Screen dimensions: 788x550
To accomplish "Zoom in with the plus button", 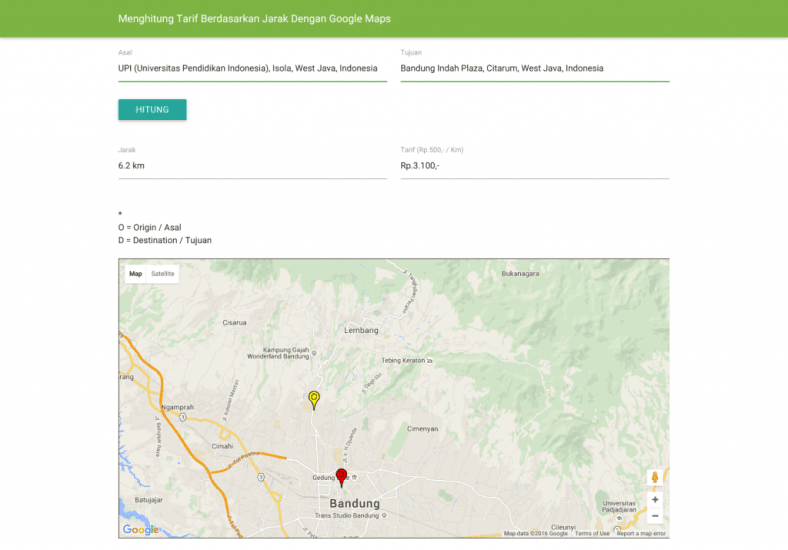I will (655, 500).
